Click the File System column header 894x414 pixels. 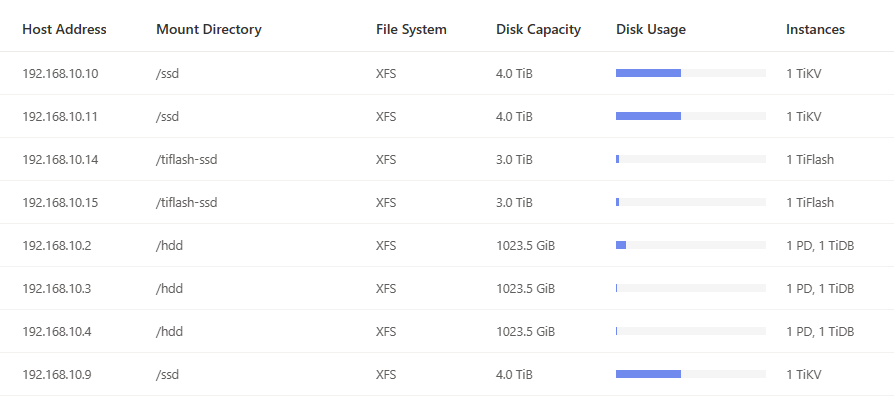(411, 30)
